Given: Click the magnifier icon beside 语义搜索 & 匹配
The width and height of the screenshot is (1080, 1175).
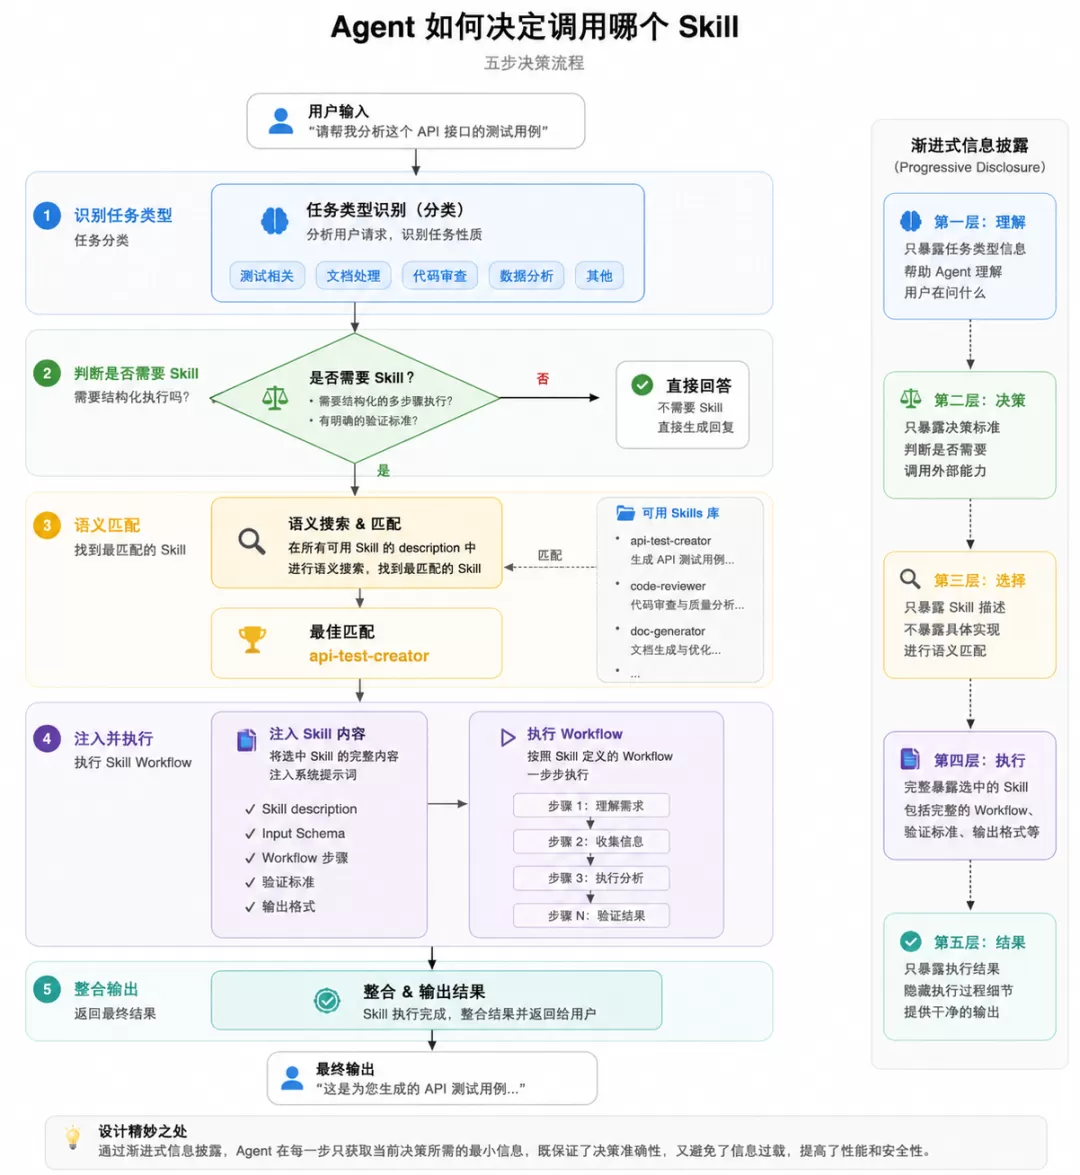Looking at the screenshot, I should click(252, 540).
